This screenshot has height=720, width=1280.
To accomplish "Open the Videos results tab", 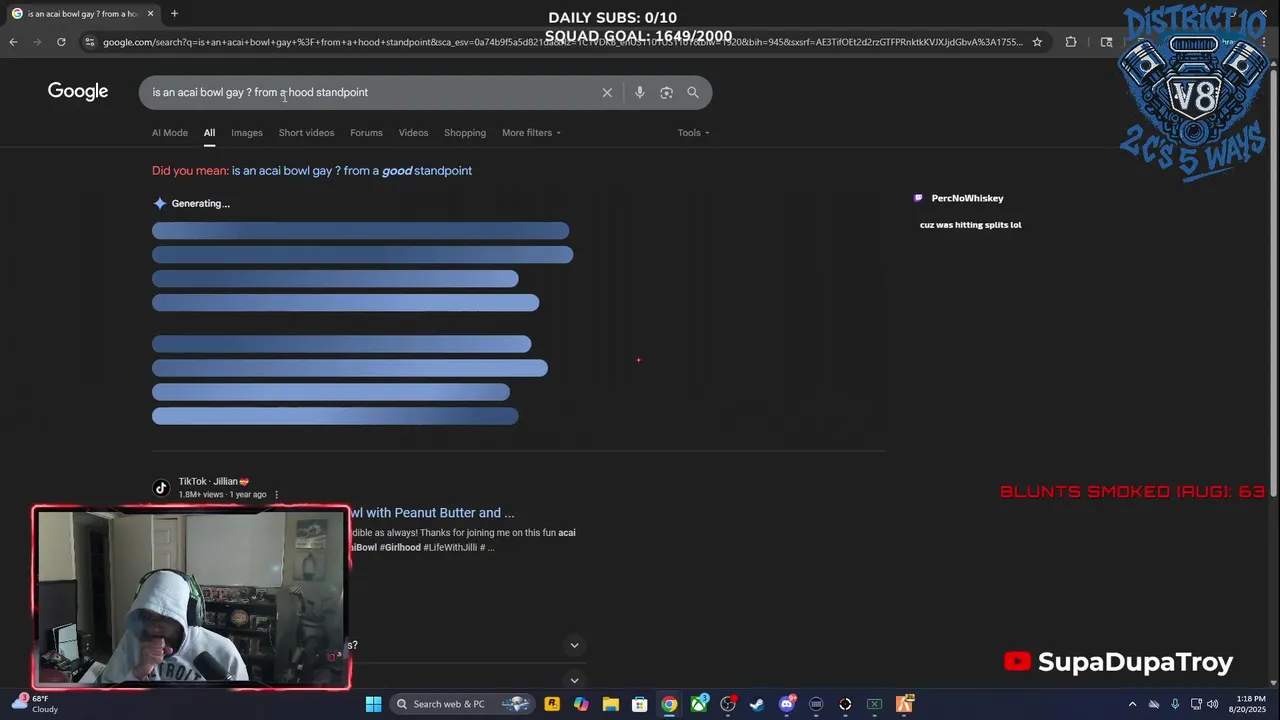I will click(413, 132).
